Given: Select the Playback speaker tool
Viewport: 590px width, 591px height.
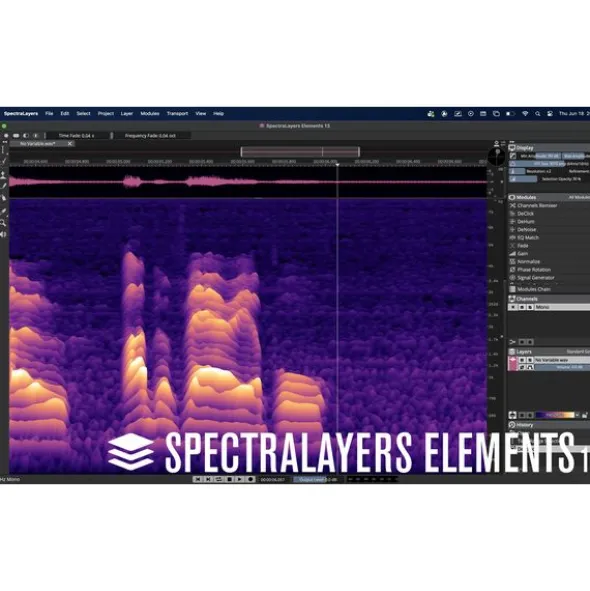Looking at the screenshot, I should pos(3,234).
